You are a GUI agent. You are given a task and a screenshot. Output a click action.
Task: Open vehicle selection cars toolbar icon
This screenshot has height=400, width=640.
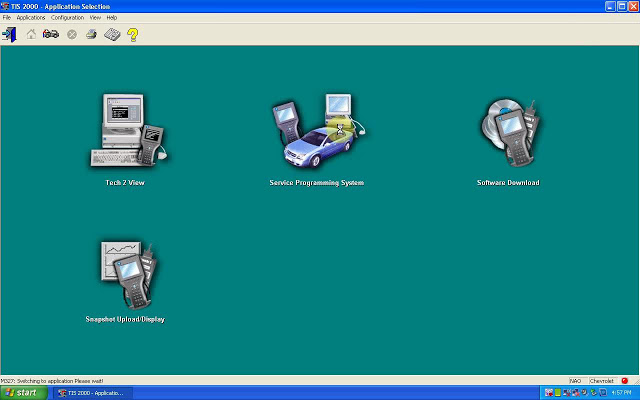[x=51, y=34]
